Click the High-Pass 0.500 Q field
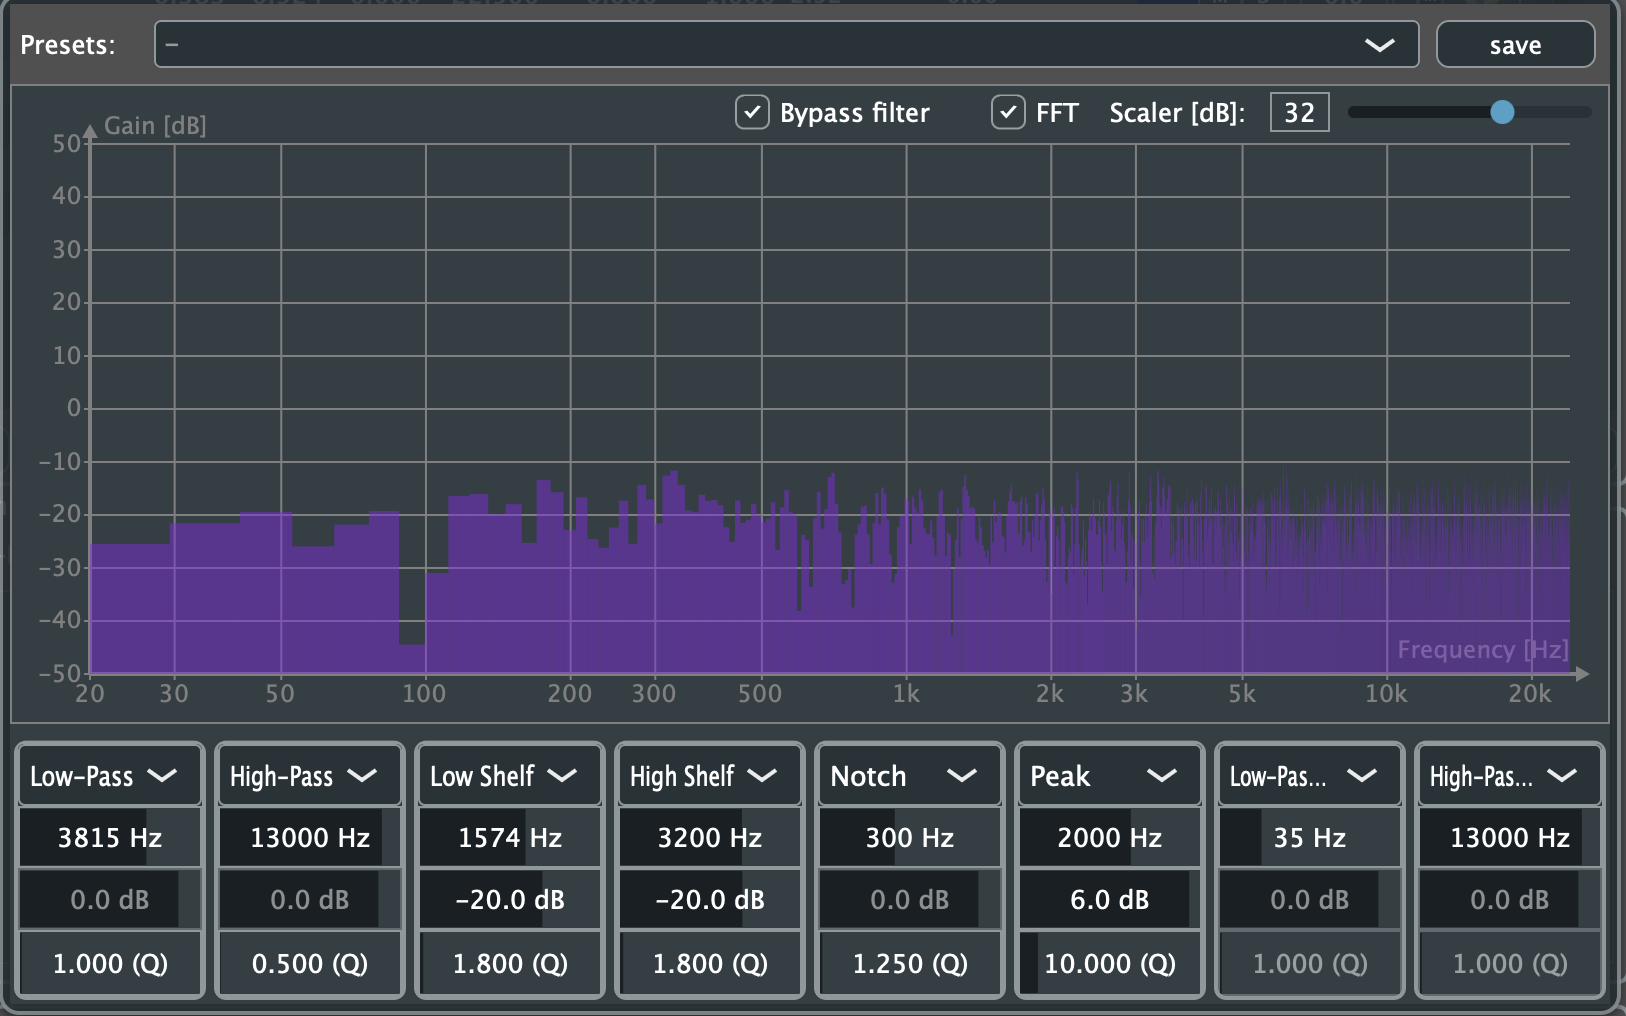 click(309, 963)
